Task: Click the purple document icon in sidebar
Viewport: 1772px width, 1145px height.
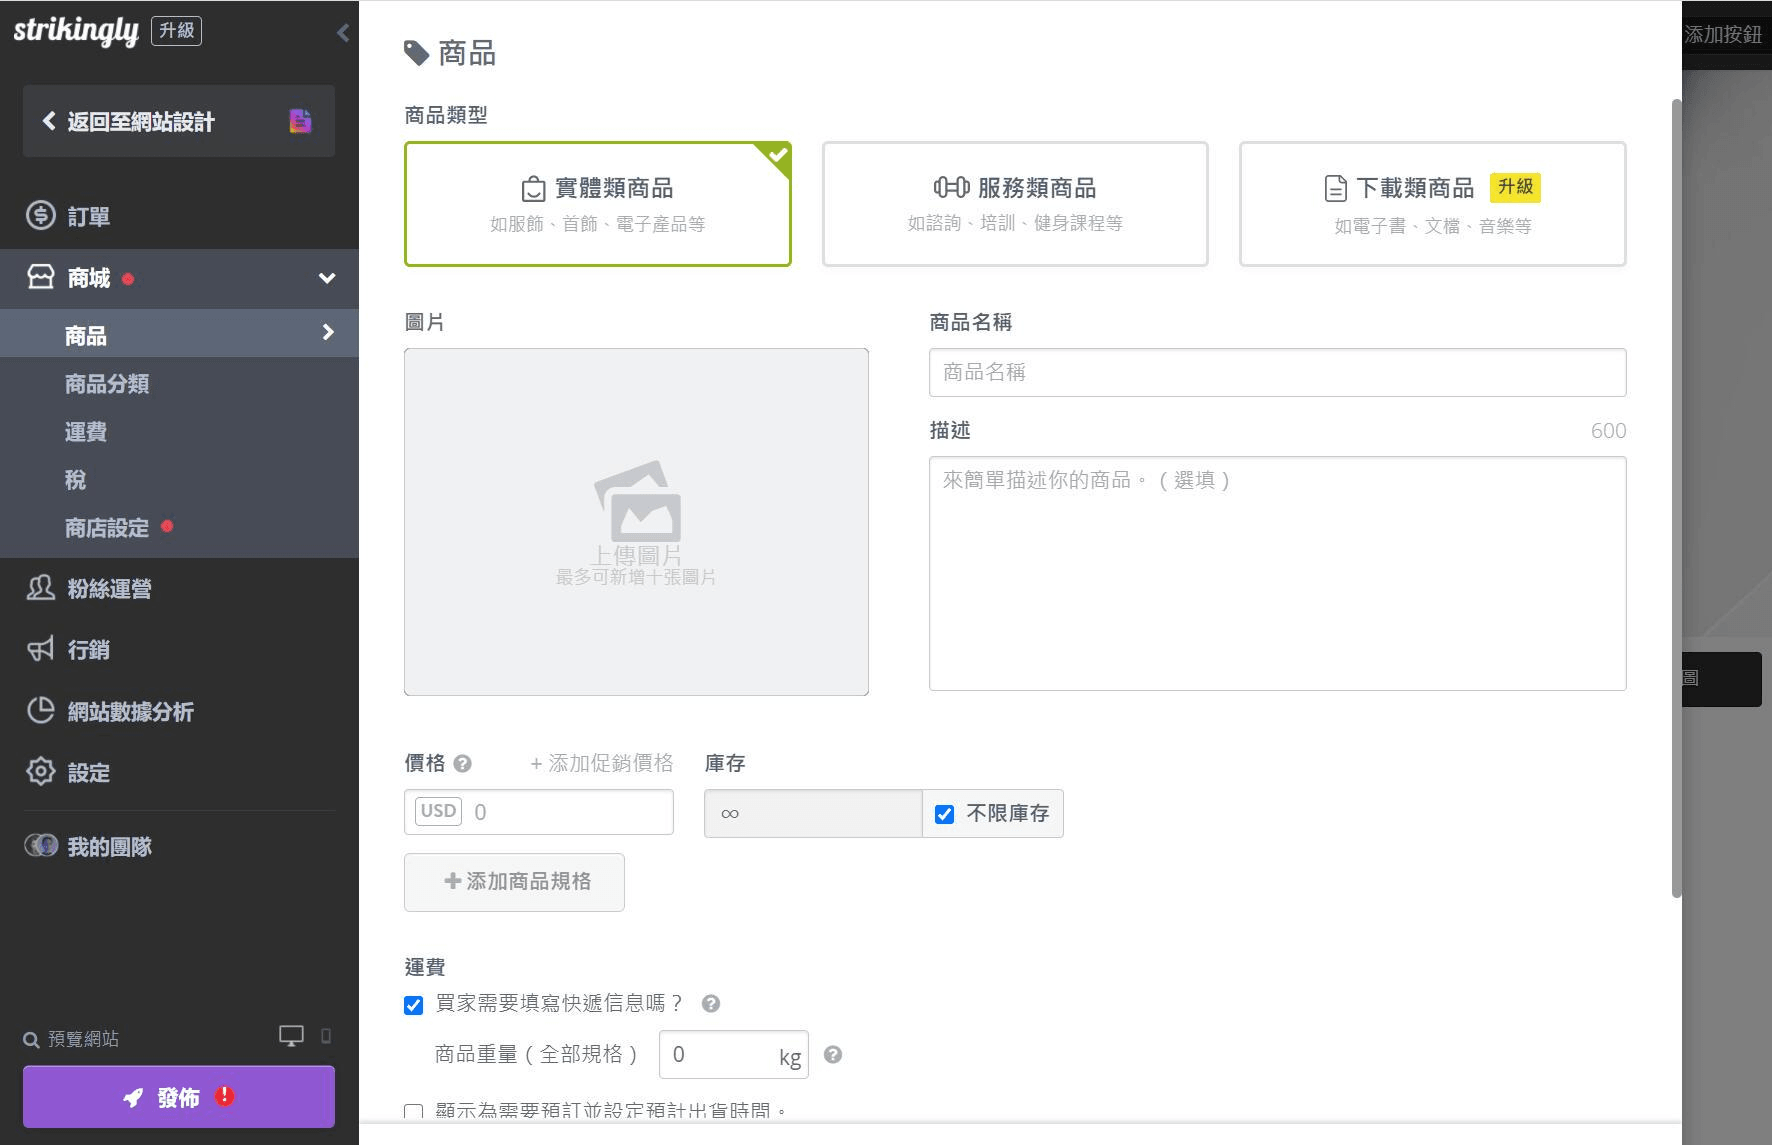Action: [x=300, y=121]
